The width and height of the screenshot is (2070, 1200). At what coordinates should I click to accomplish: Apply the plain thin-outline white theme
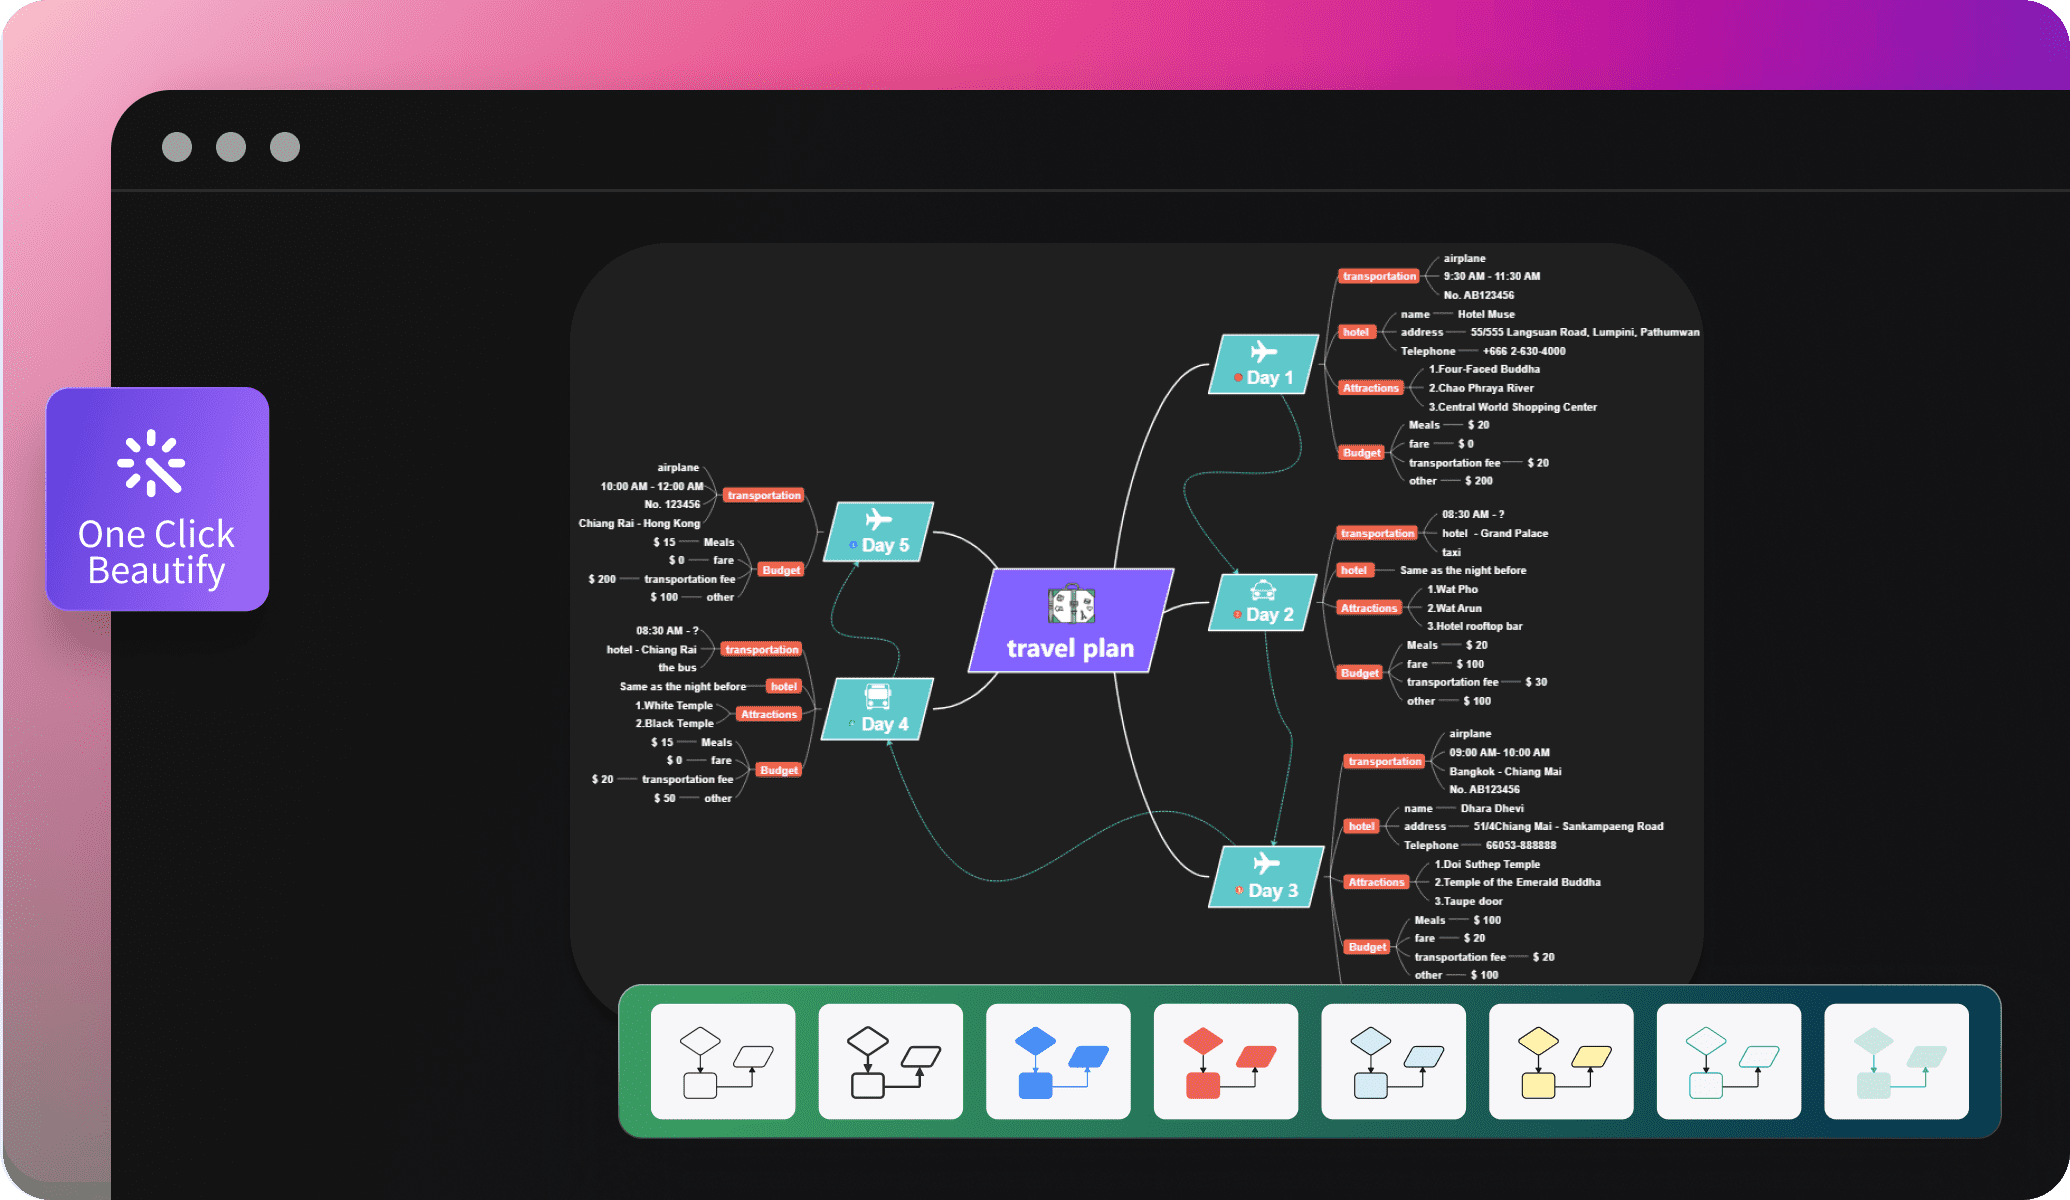point(723,1062)
